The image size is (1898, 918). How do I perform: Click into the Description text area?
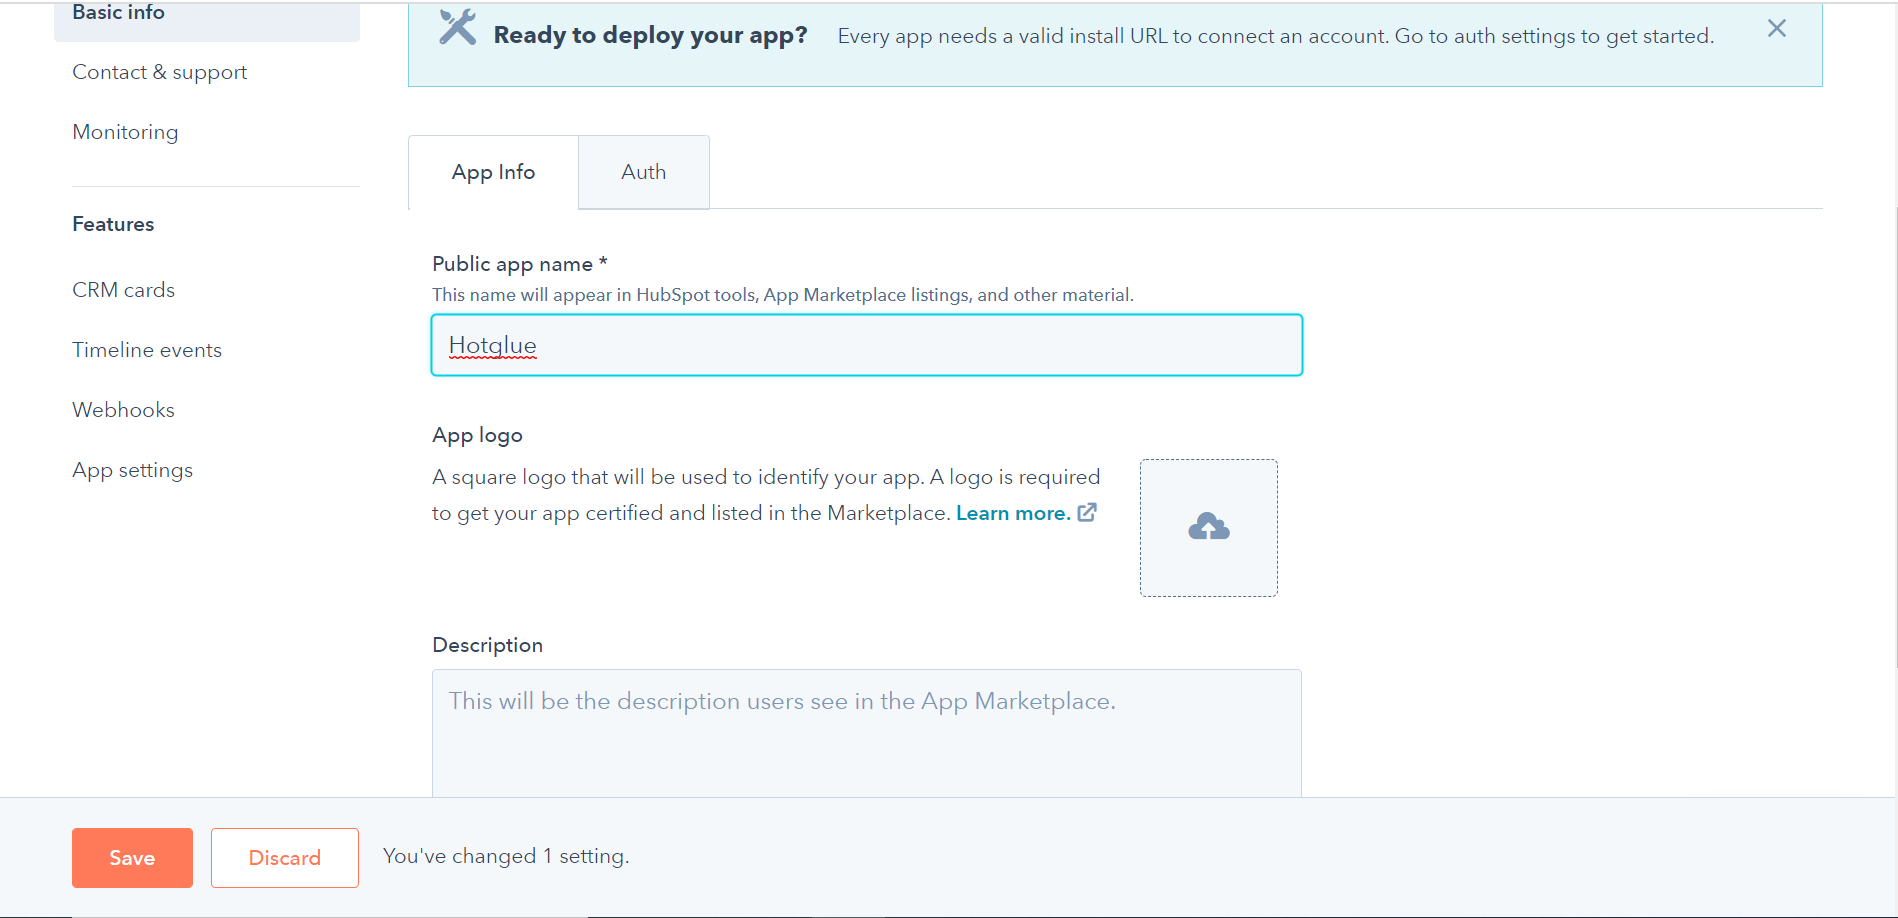coord(867,733)
